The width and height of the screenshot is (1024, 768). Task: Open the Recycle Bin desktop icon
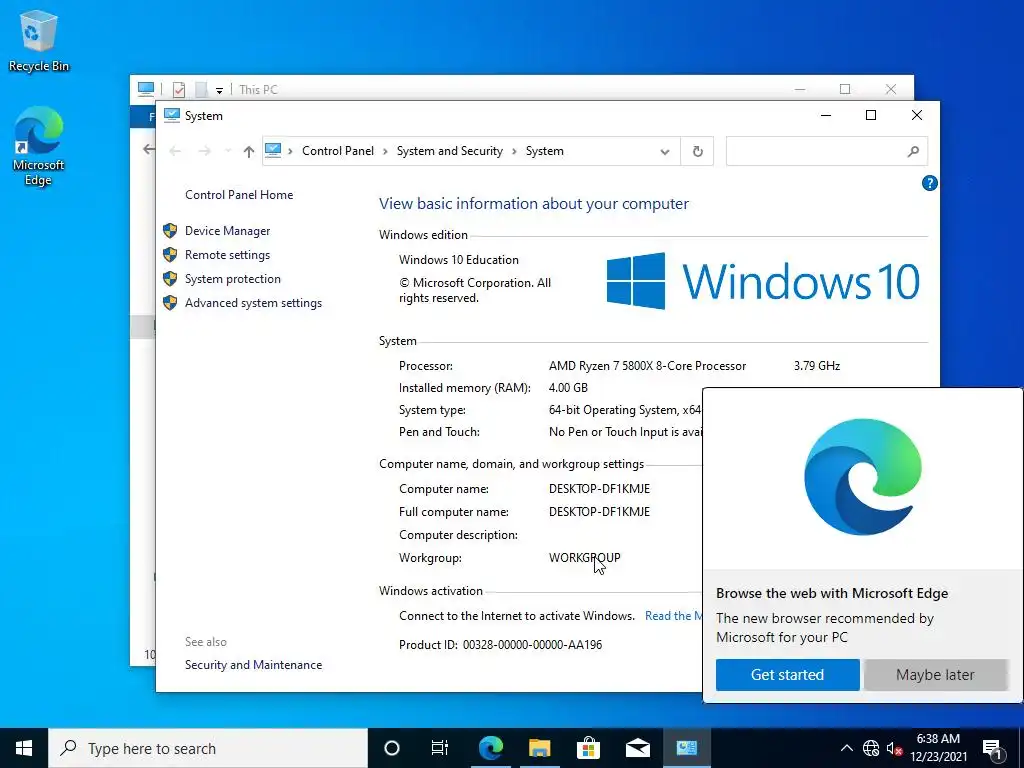coord(39,40)
